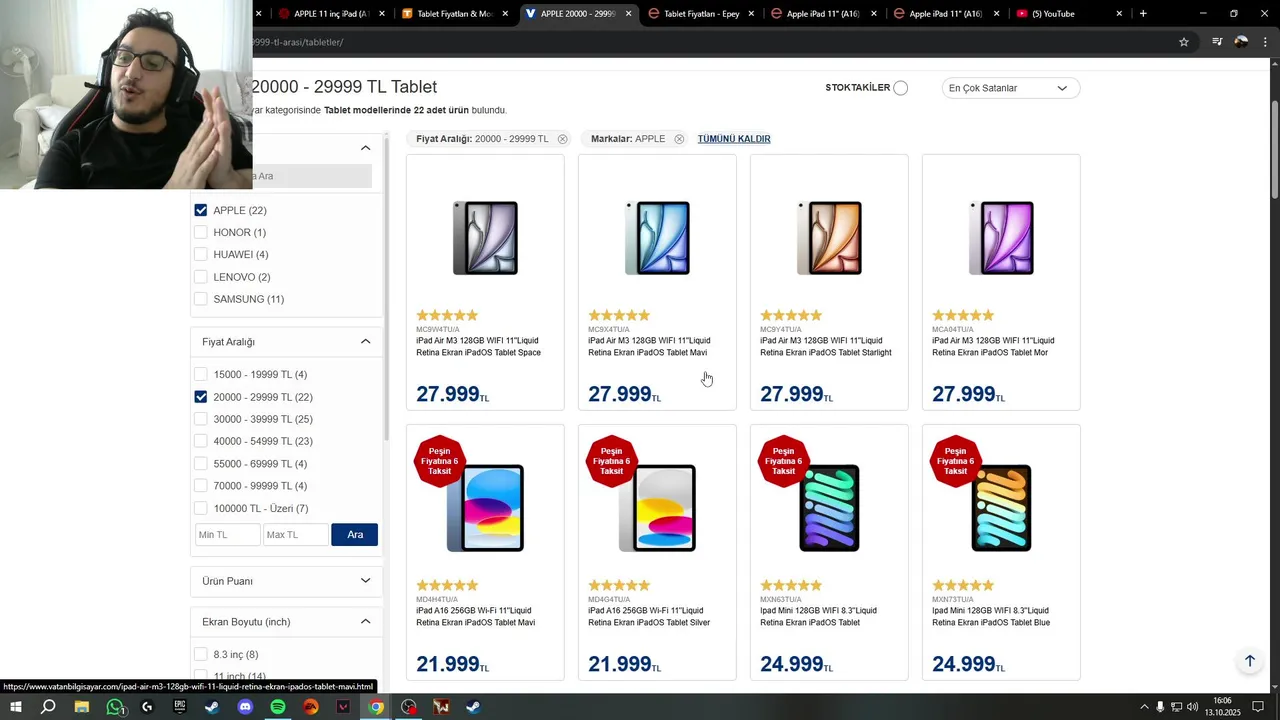Image resolution: width=1280 pixels, height=720 pixels.
Task: Remove the Fiyat Aralığı filter chip
Action: point(563,139)
